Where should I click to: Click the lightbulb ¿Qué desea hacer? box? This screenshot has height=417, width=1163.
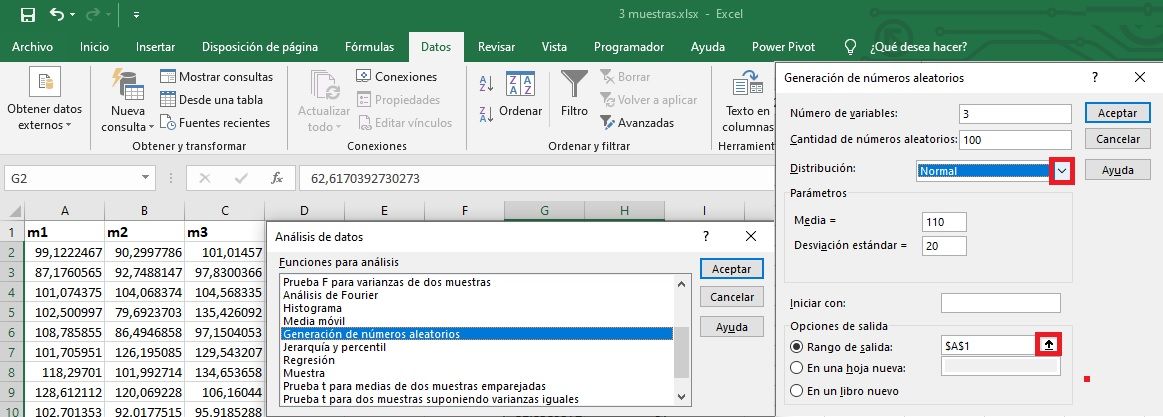tap(906, 47)
